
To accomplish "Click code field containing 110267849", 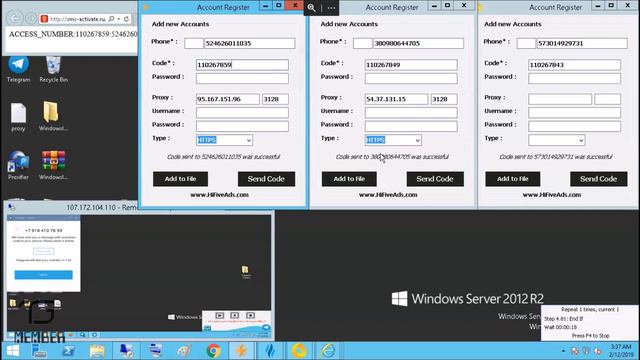I will point(411,65).
